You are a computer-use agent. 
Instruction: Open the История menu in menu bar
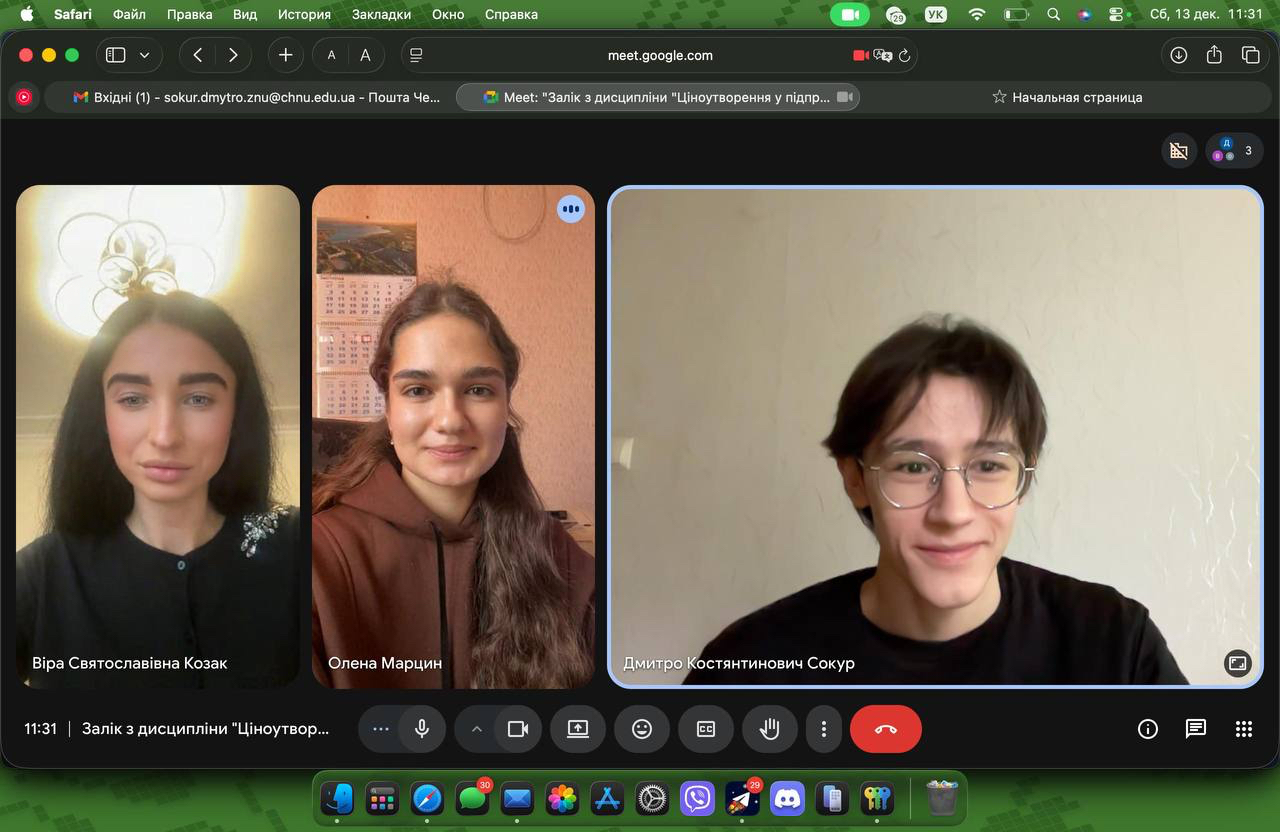(304, 14)
